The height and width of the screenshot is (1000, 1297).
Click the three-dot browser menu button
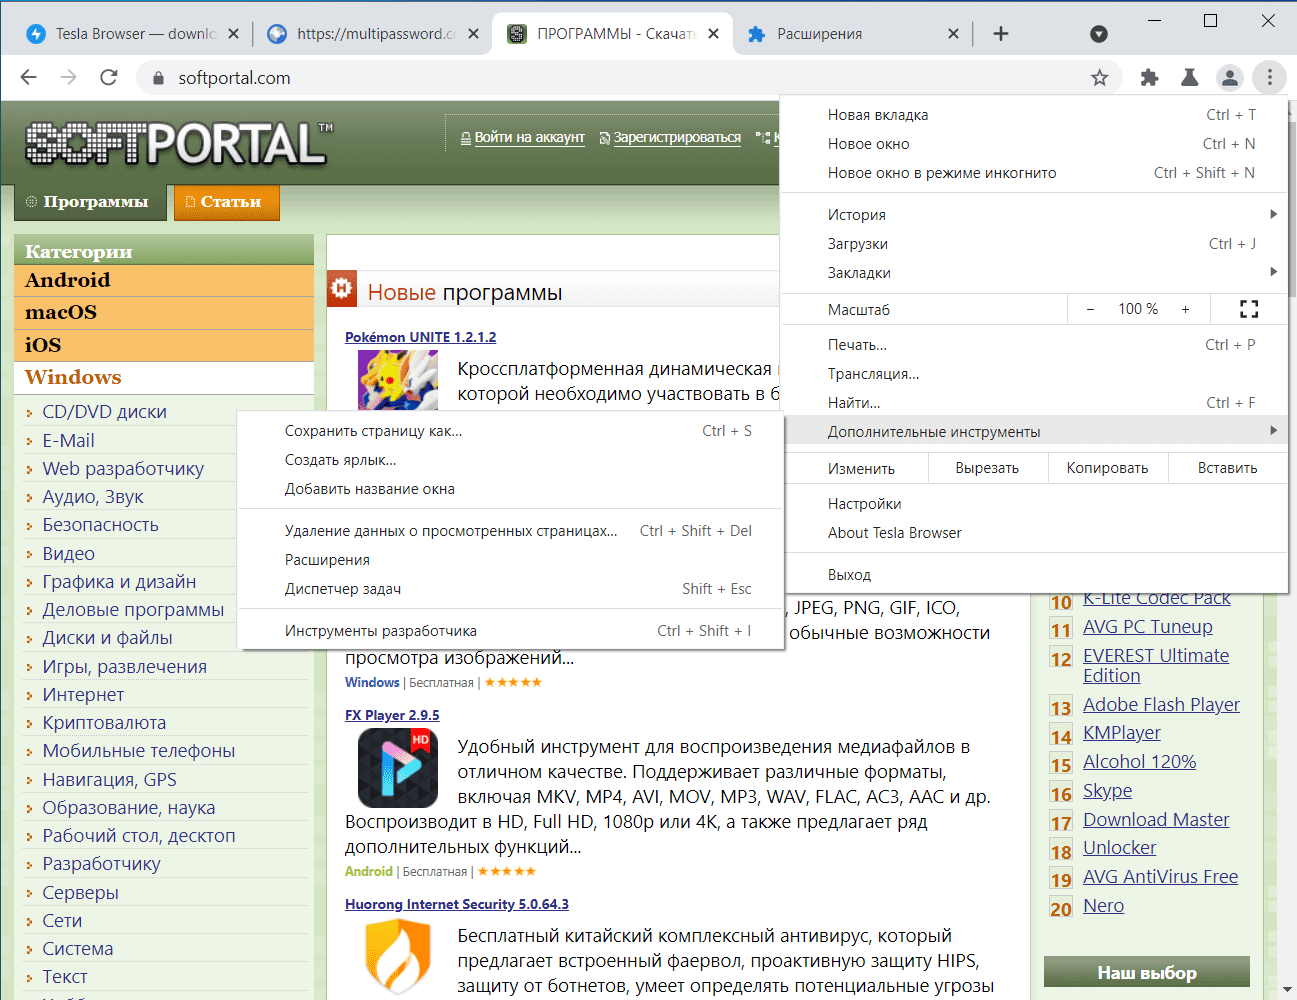coord(1270,78)
